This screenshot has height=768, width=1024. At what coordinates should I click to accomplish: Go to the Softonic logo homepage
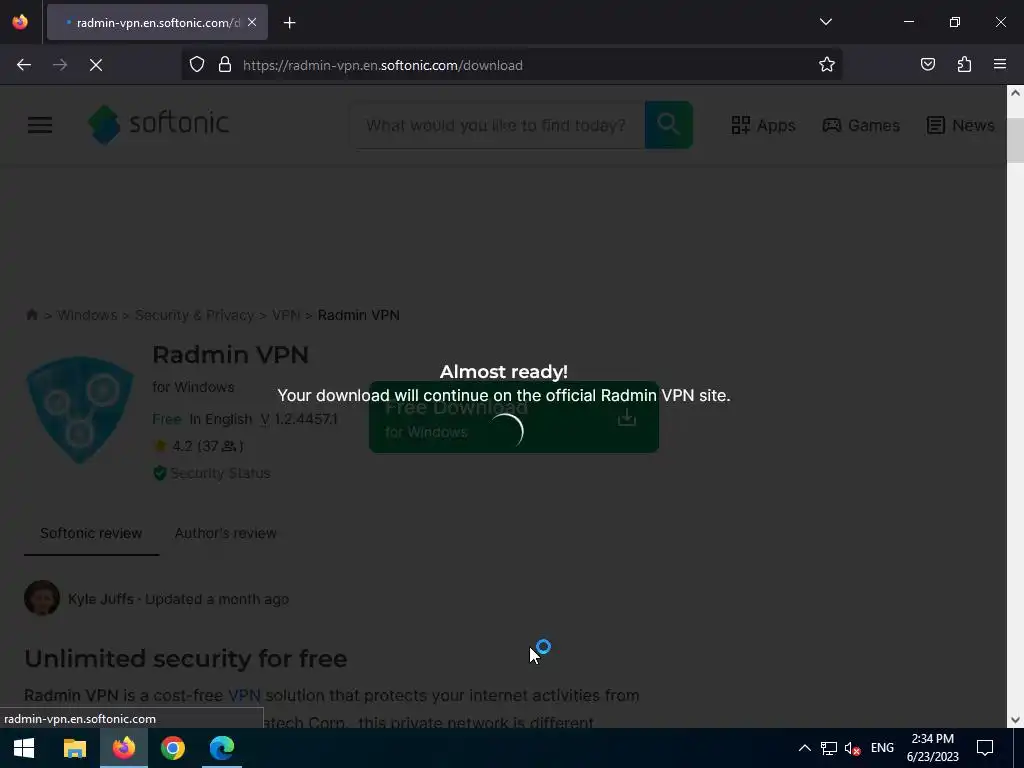[159, 124]
